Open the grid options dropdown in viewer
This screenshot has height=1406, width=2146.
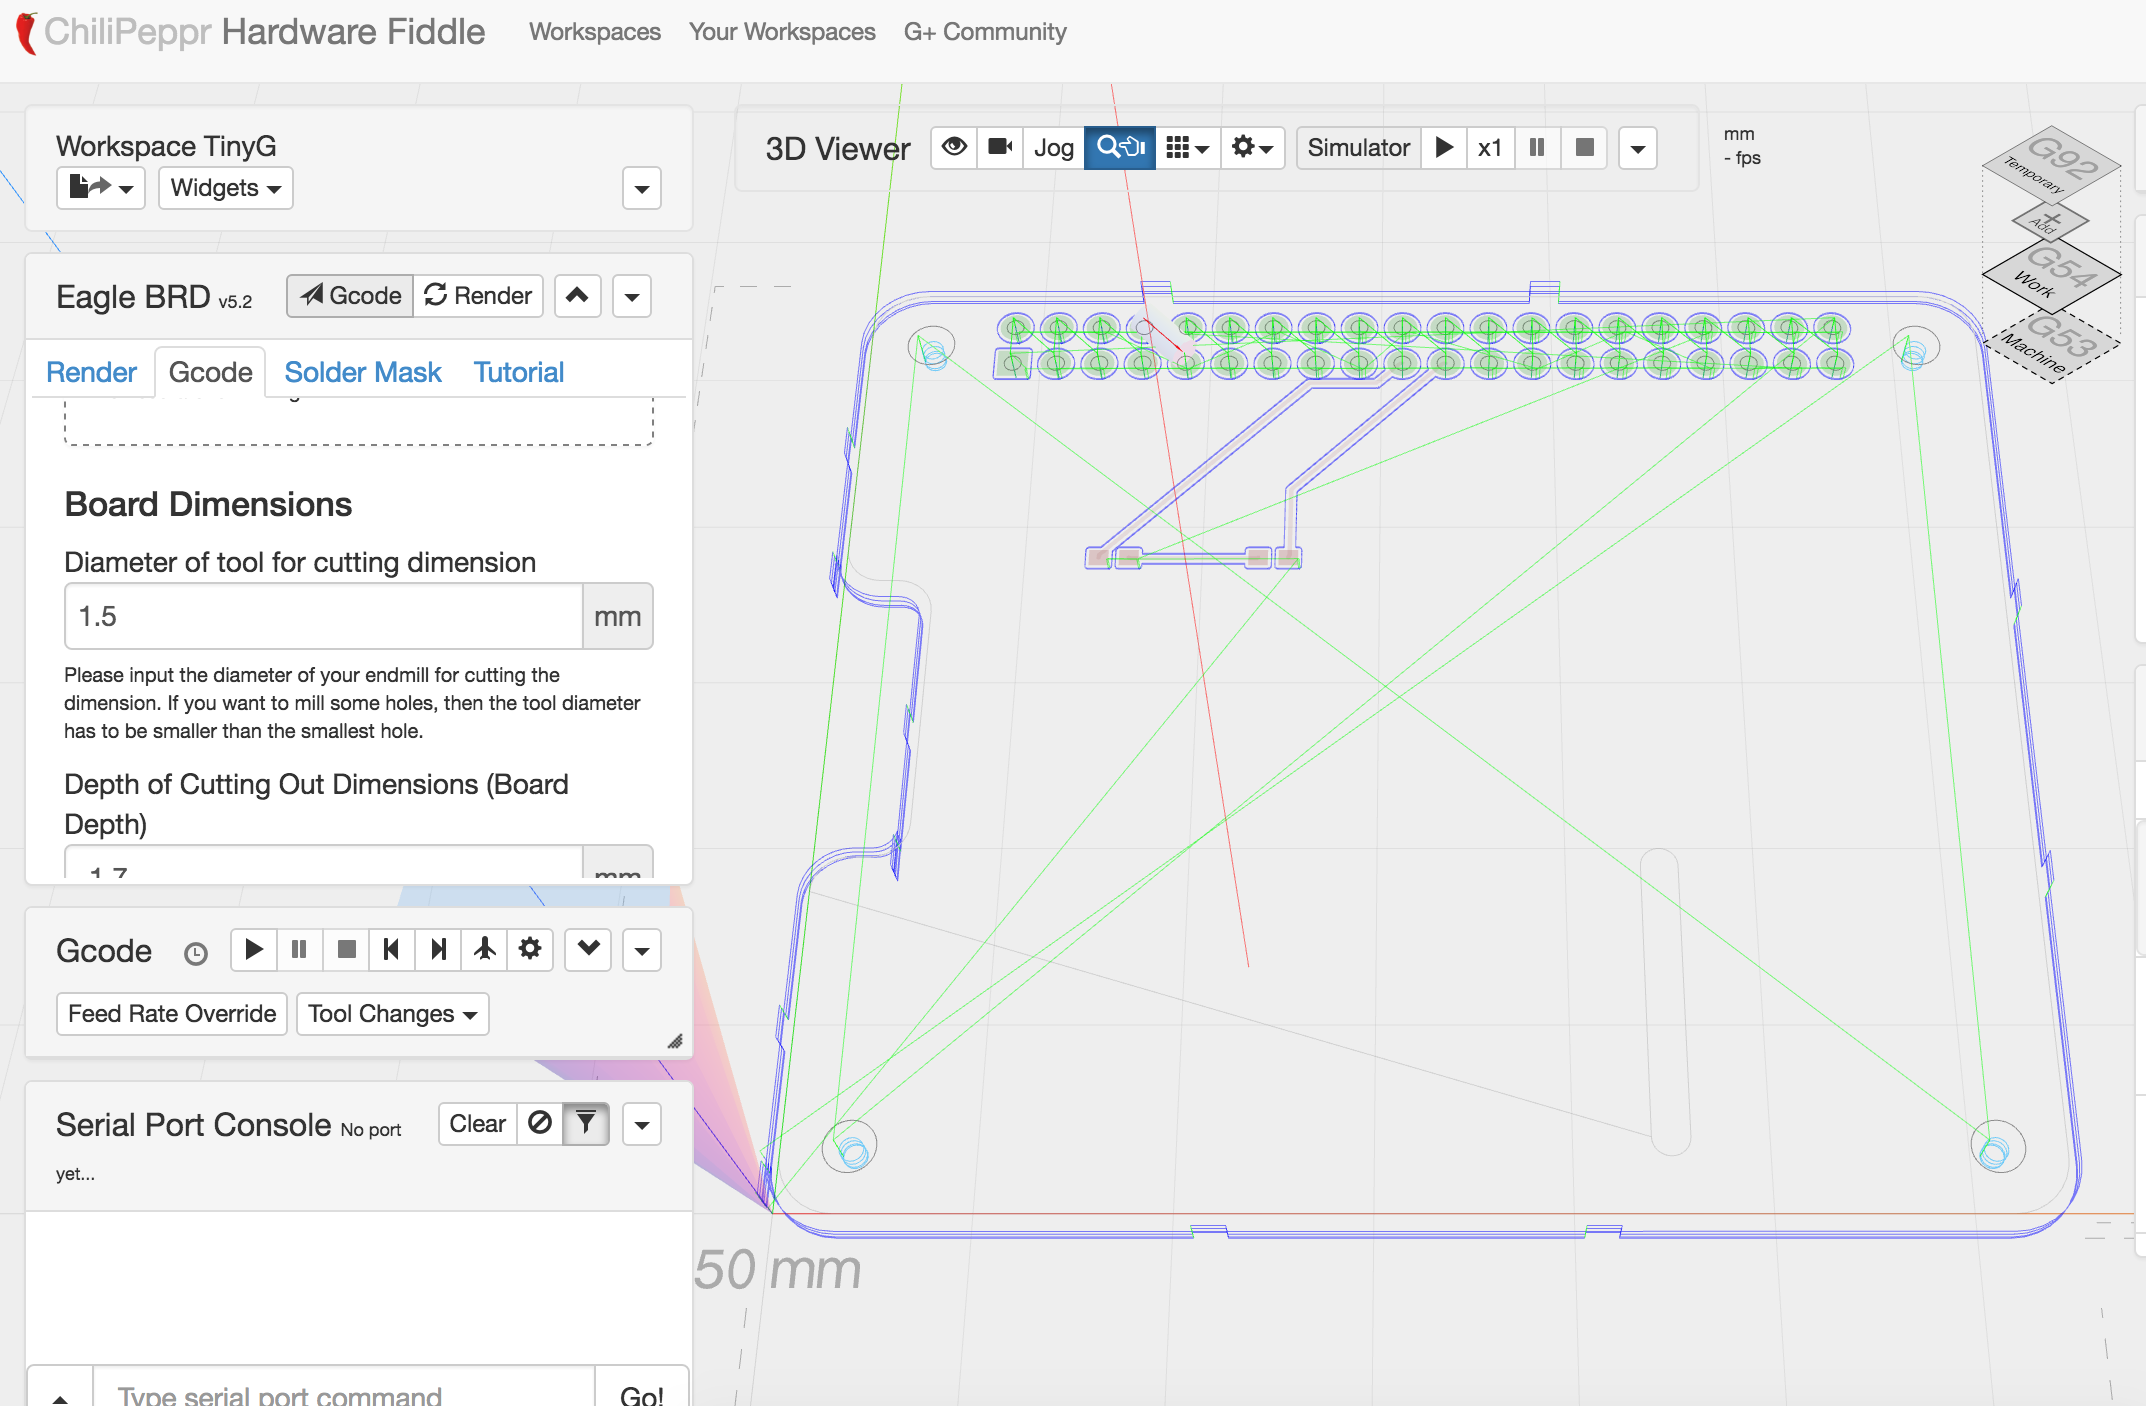click(1188, 148)
